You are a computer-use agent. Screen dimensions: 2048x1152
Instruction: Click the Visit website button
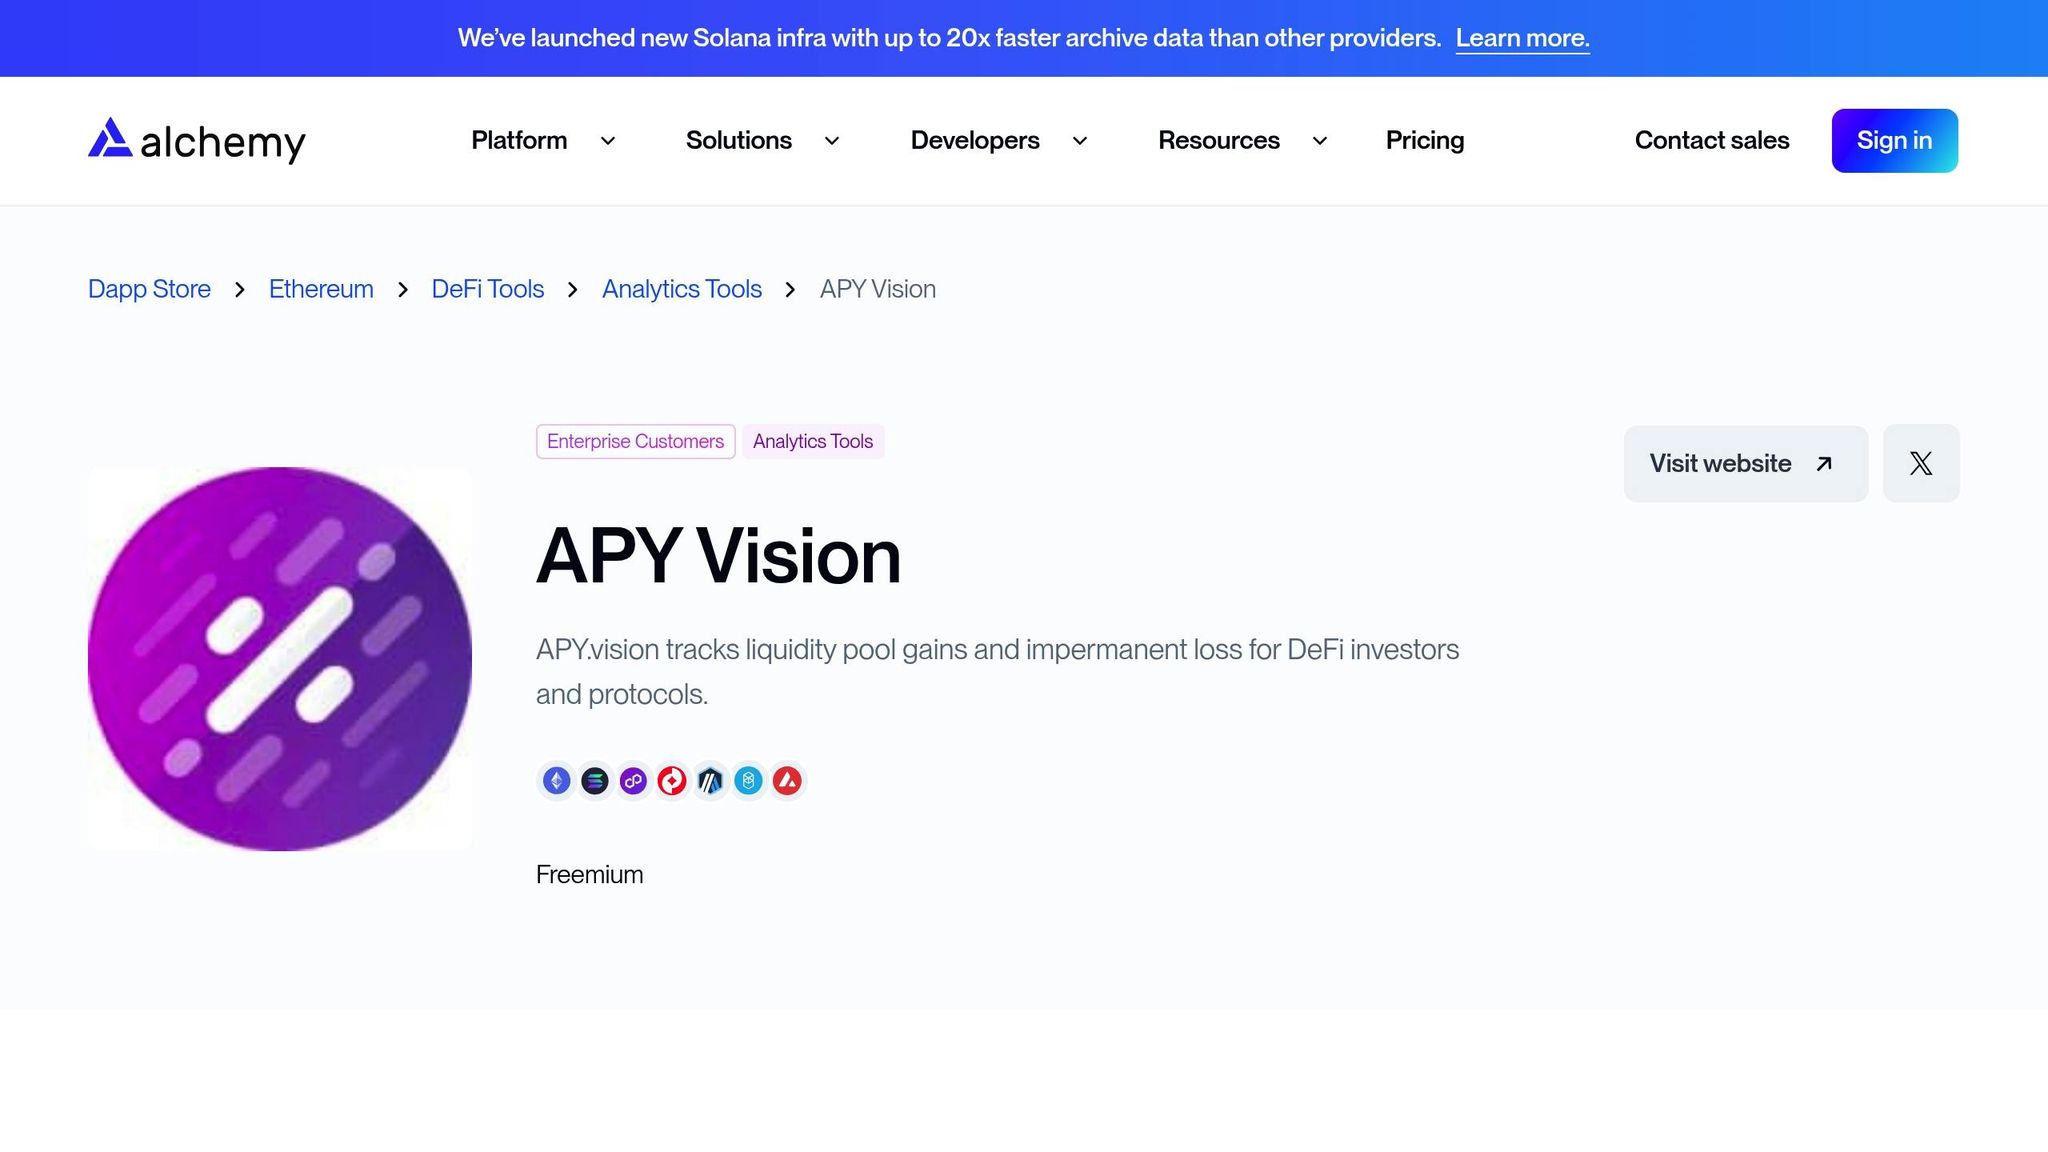(1745, 463)
